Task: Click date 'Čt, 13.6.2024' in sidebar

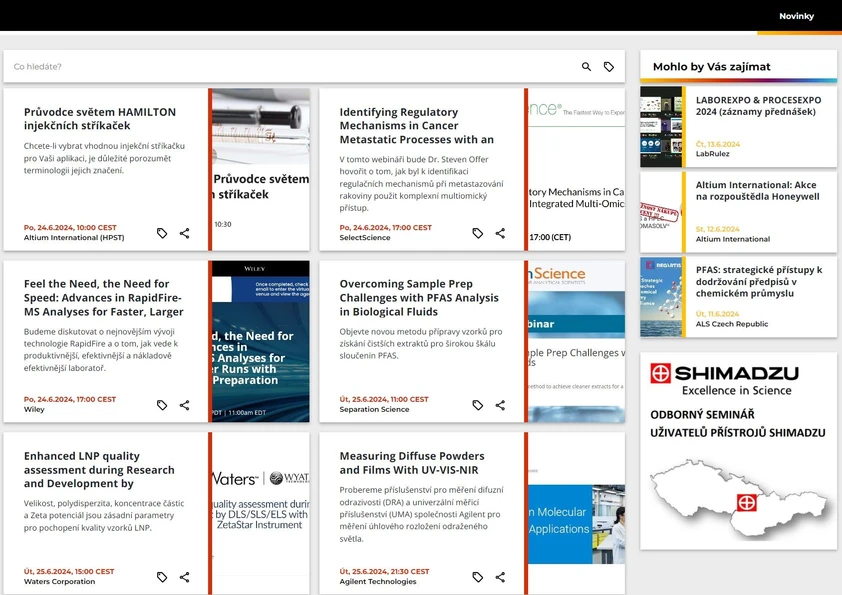Action: pos(718,144)
